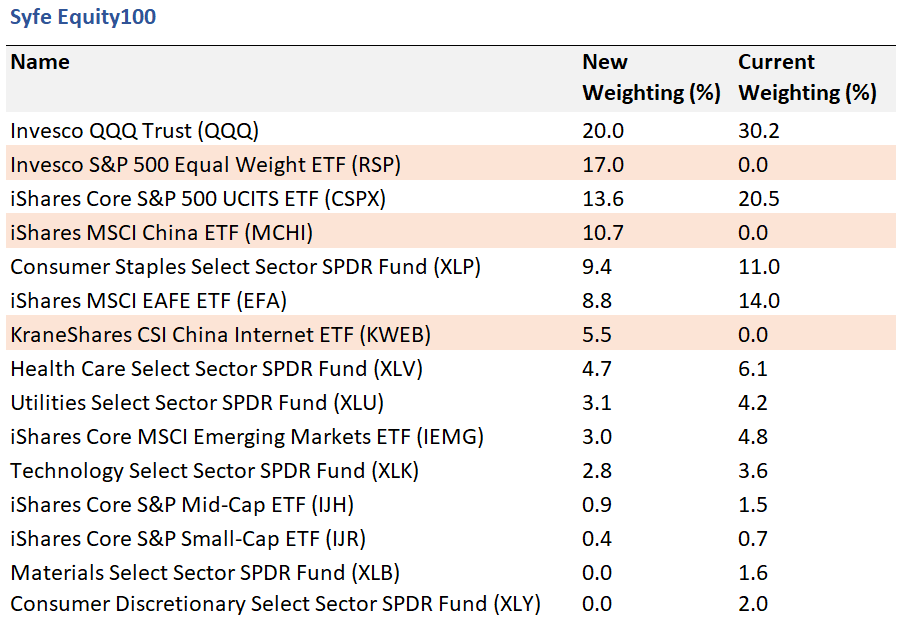Select CSPX new weighting value 13.6

(x=603, y=199)
